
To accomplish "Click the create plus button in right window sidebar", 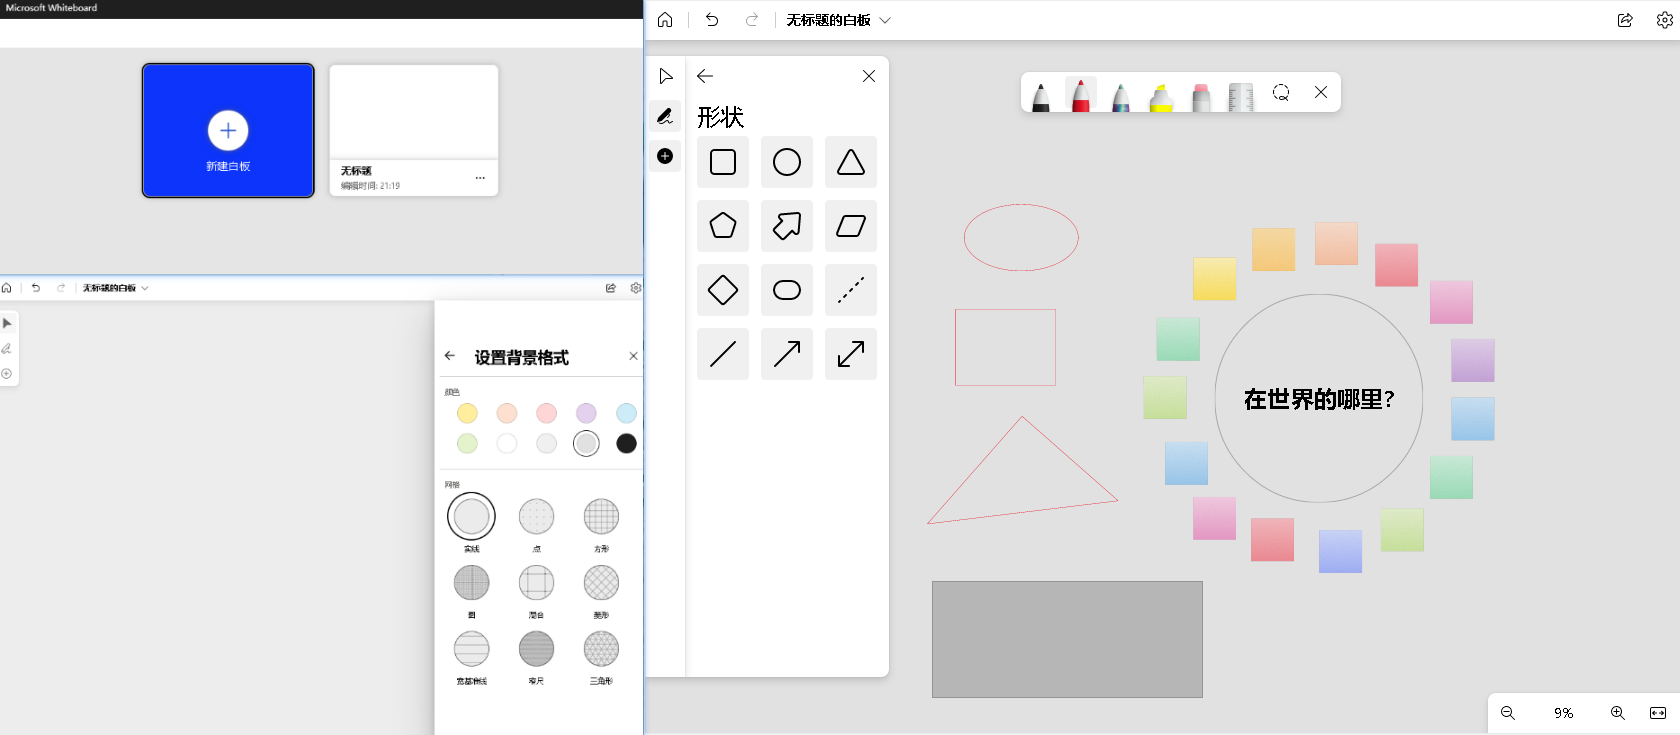I will (x=665, y=156).
